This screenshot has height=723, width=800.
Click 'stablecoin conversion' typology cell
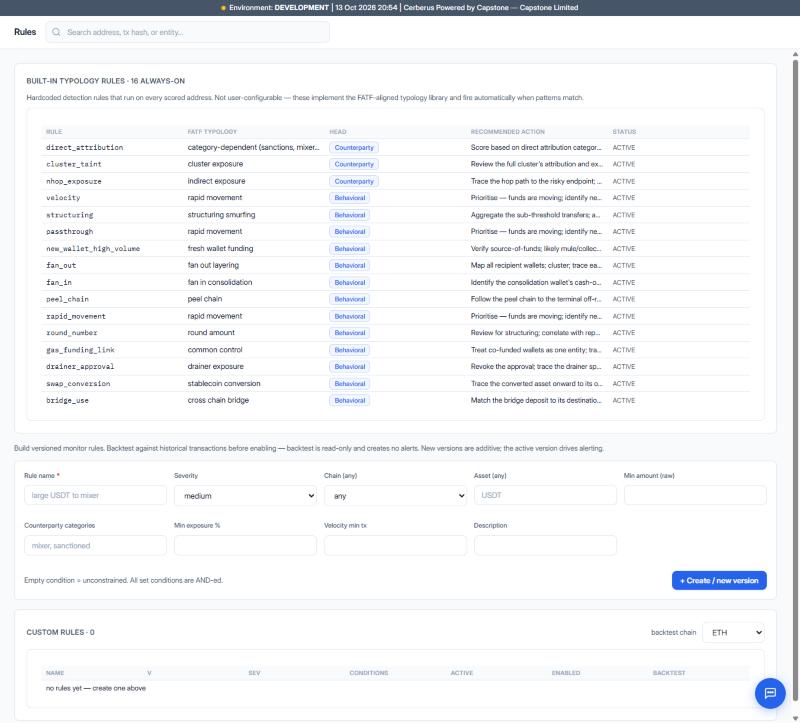[x=224, y=384]
